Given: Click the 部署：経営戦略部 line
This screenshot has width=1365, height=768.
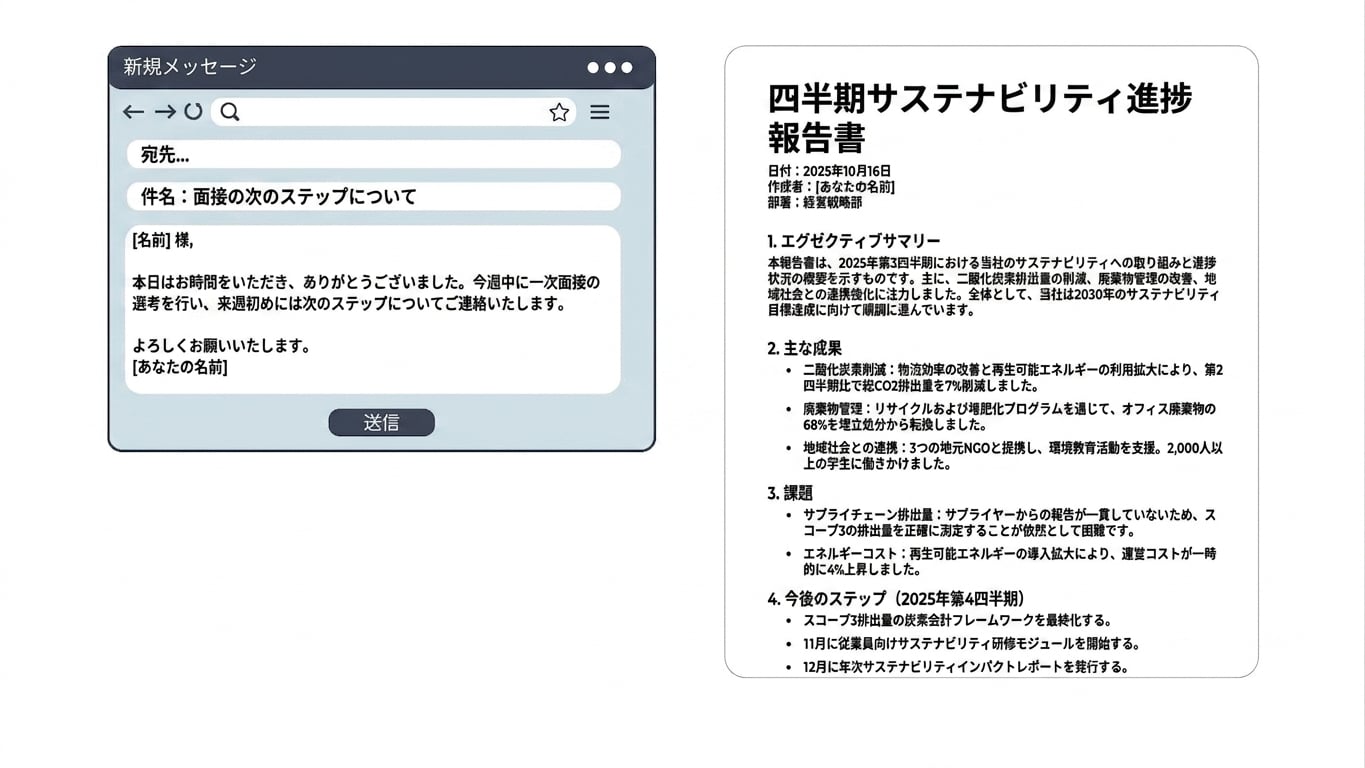Looking at the screenshot, I should point(814,202).
